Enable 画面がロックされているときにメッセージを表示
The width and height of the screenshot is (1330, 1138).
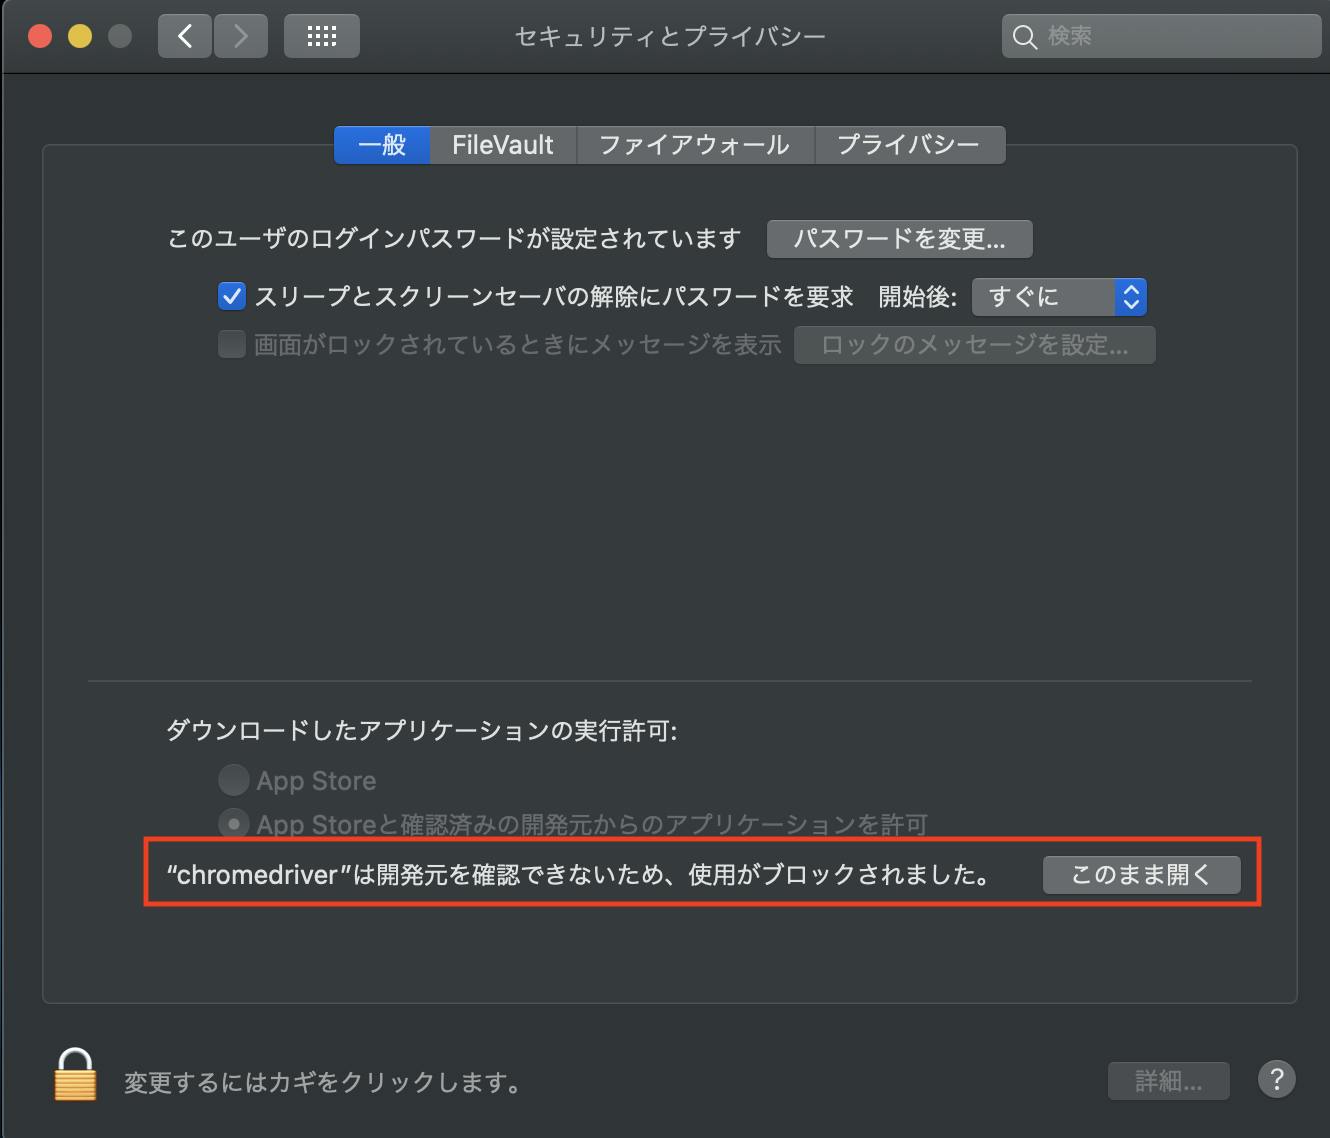[x=231, y=344]
